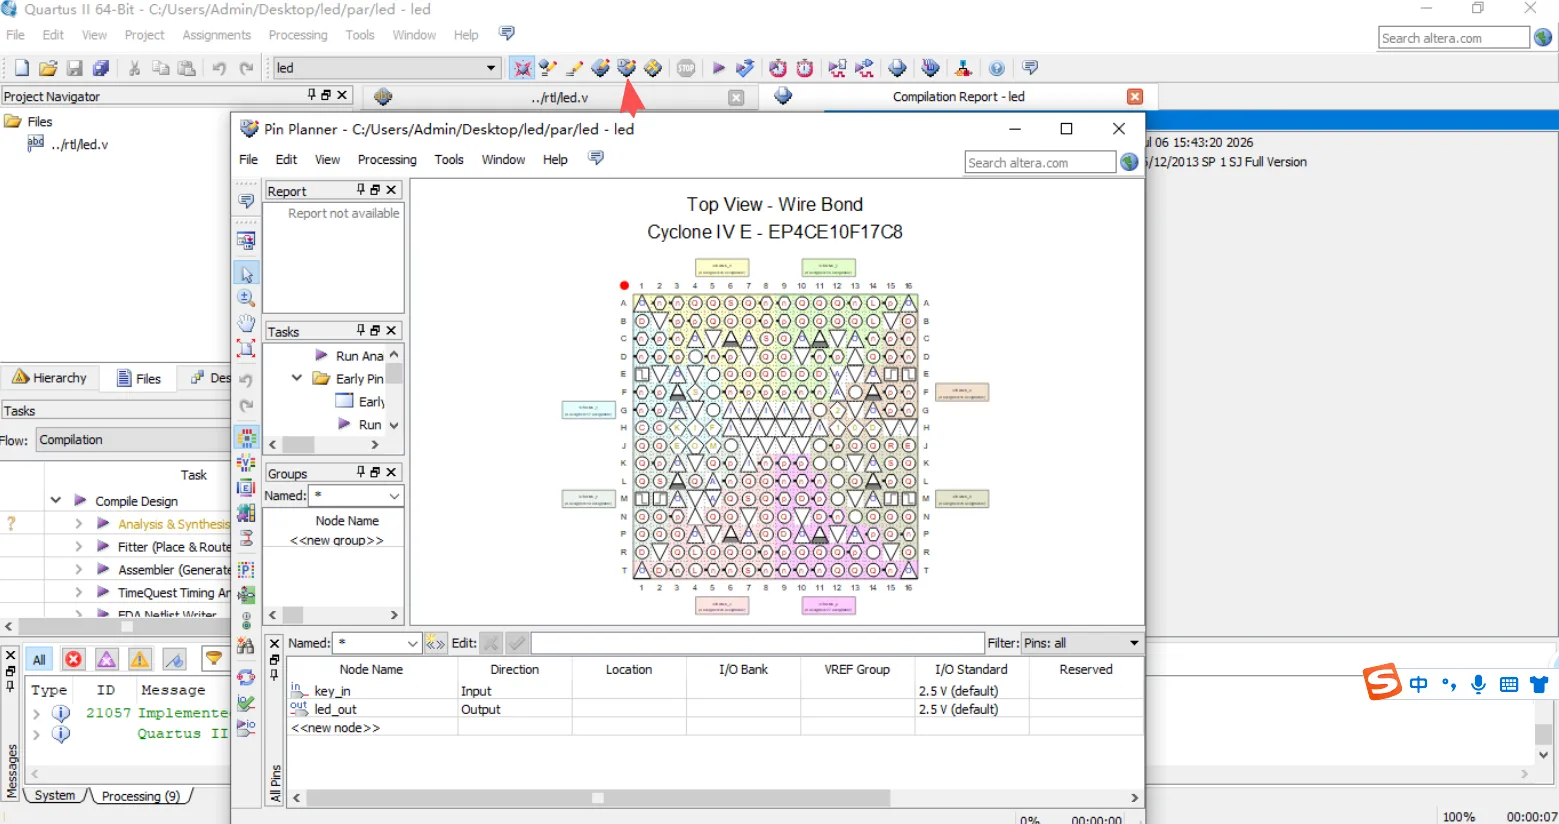This screenshot has width=1559, height=824.
Task: Click the Stop Processing icon
Action: (686, 68)
